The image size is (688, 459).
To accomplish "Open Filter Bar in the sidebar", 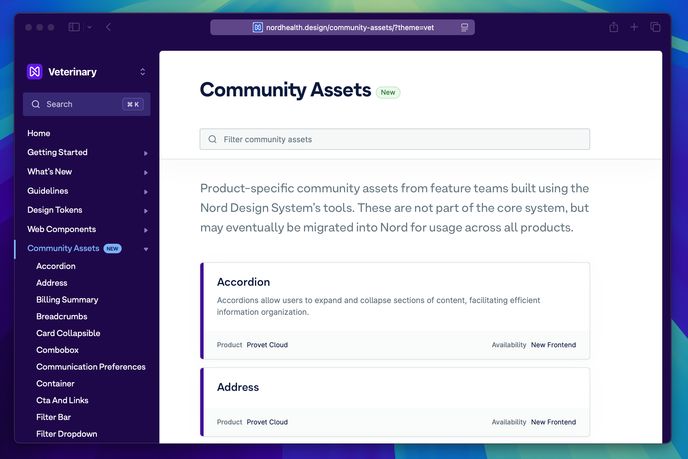I will pyautogui.click(x=54, y=417).
